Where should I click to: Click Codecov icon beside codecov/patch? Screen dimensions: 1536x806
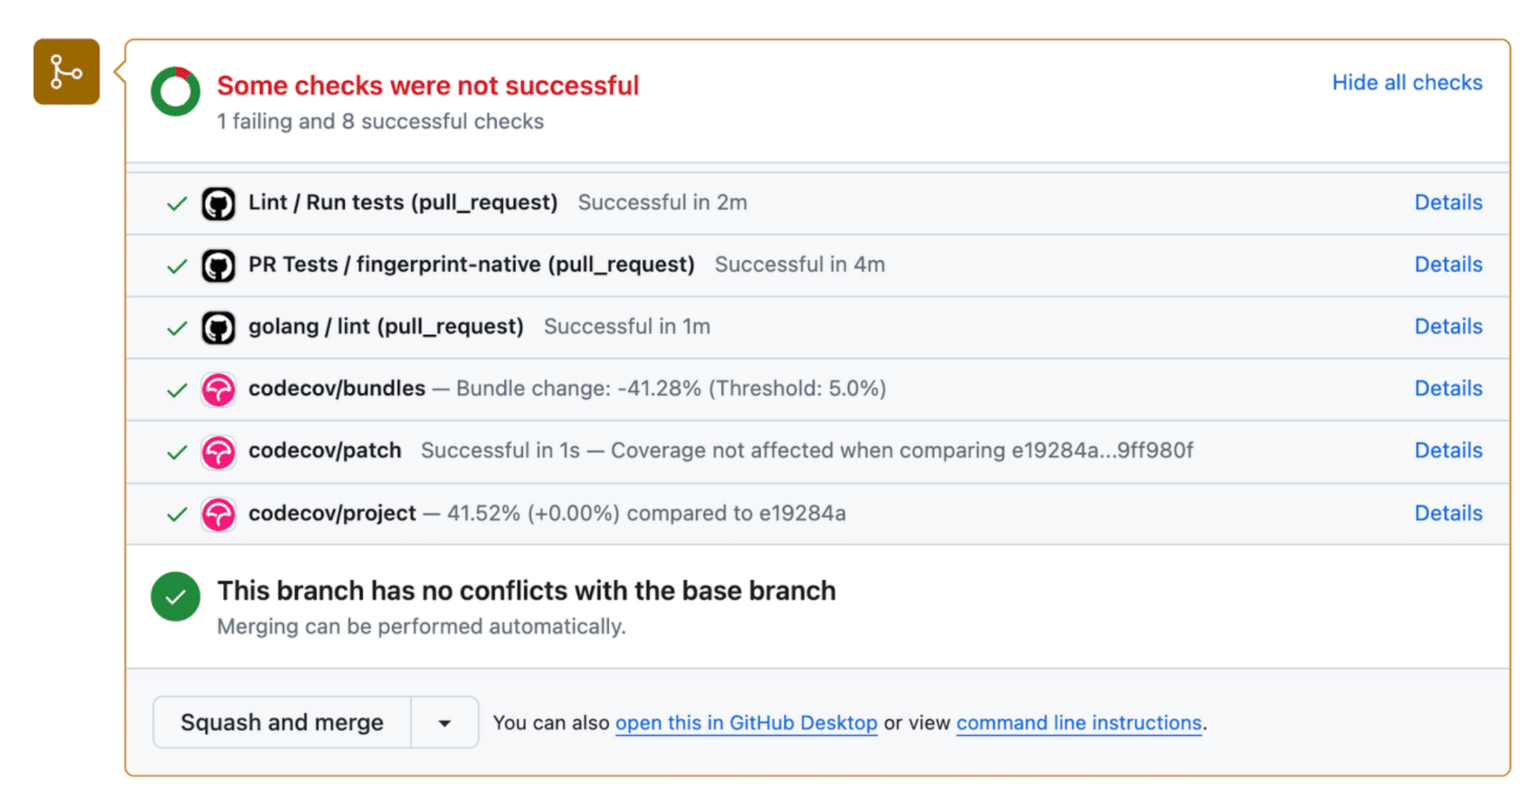click(218, 452)
